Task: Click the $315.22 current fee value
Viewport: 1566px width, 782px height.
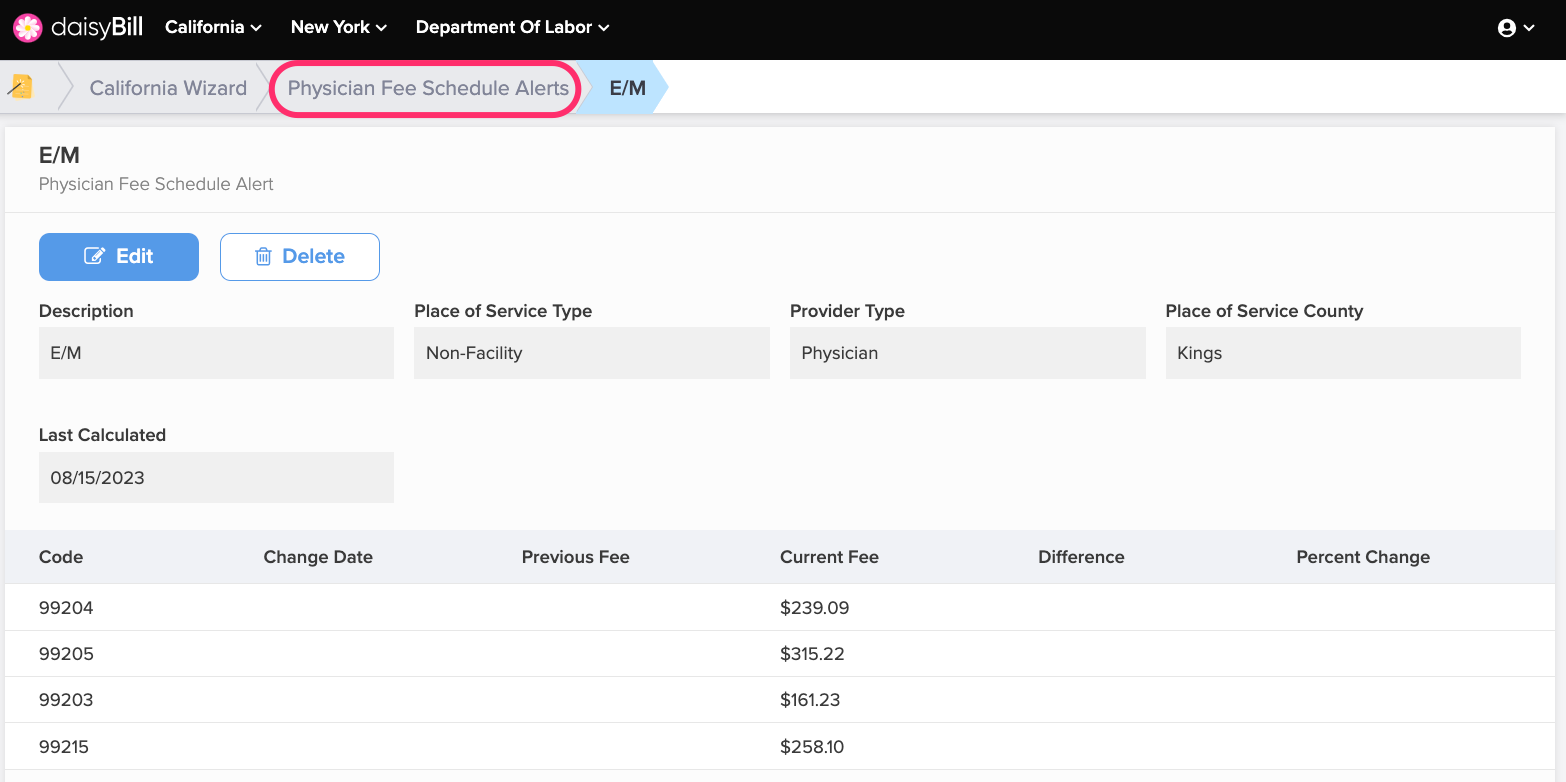Action: coord(814,654)
